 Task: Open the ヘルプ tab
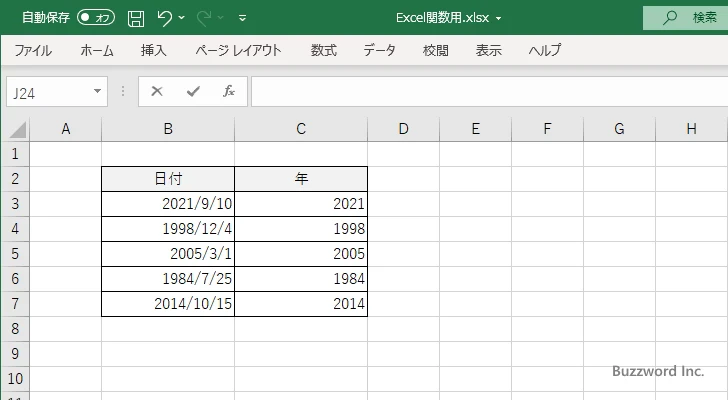[x=545, y=50]
